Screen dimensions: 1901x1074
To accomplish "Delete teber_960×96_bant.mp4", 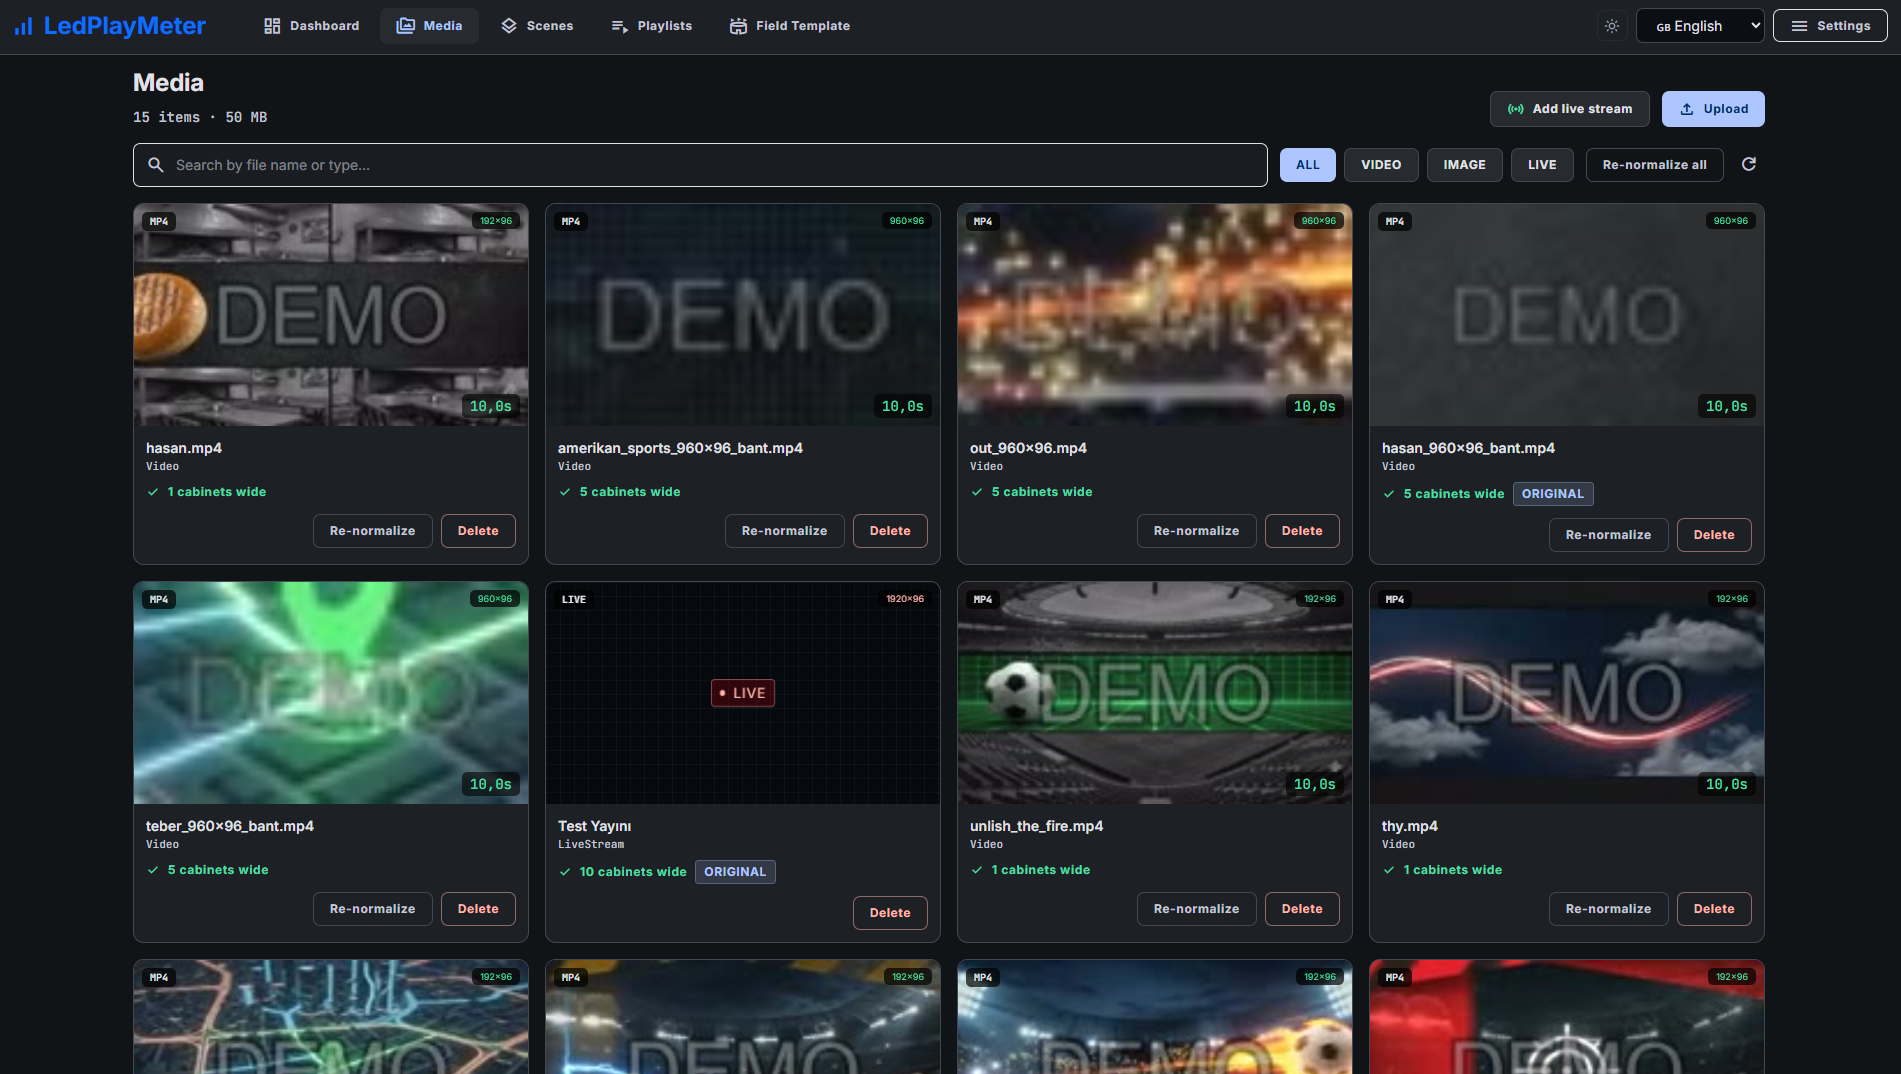I will click(478, 909).
